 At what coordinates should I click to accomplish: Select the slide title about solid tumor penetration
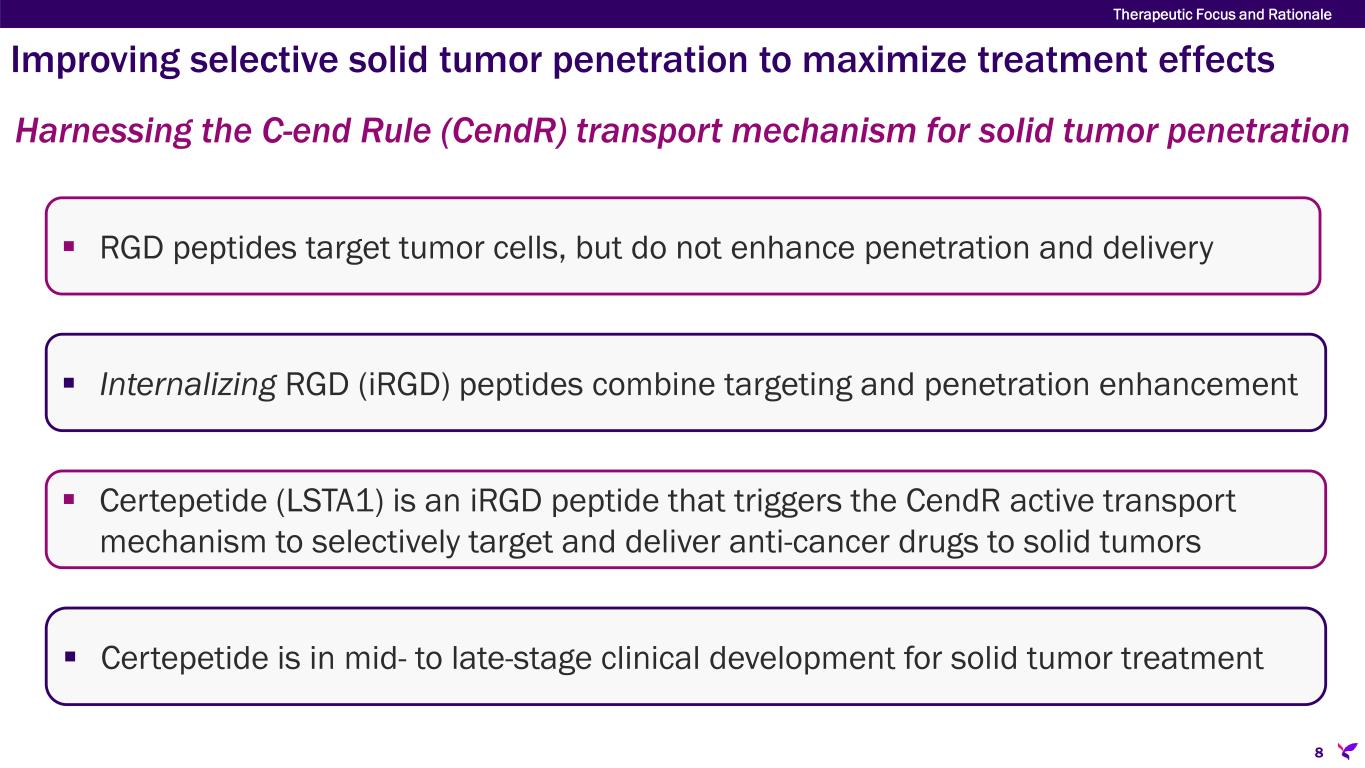tap(642, 62)
